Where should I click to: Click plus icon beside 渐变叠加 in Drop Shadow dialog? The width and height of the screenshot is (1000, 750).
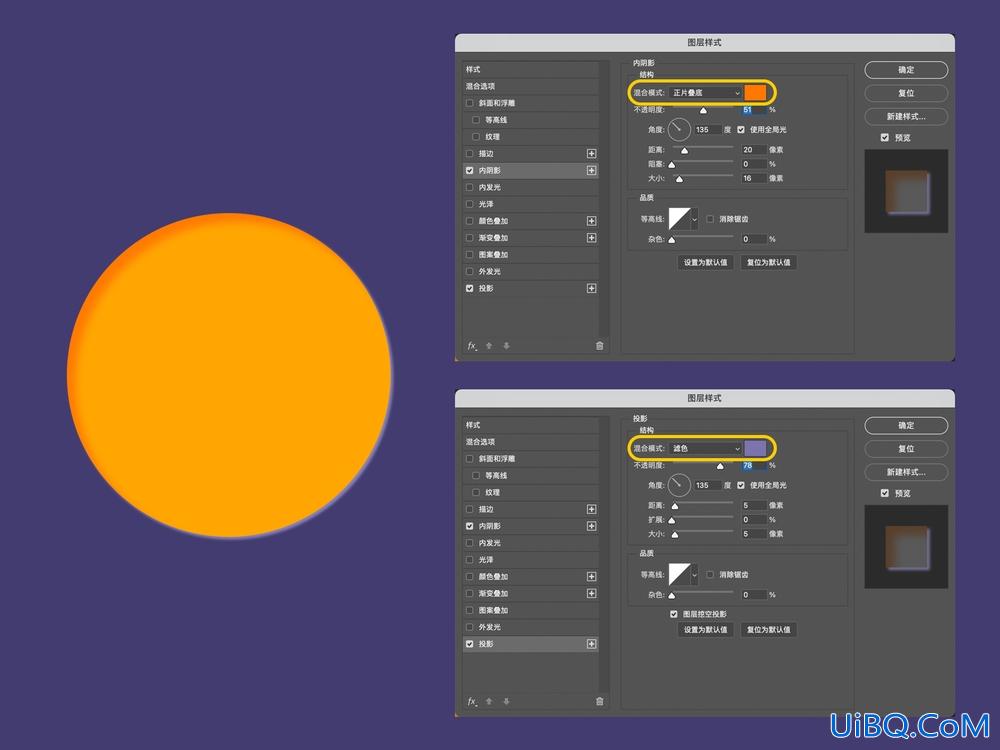[x=591, y=594]
